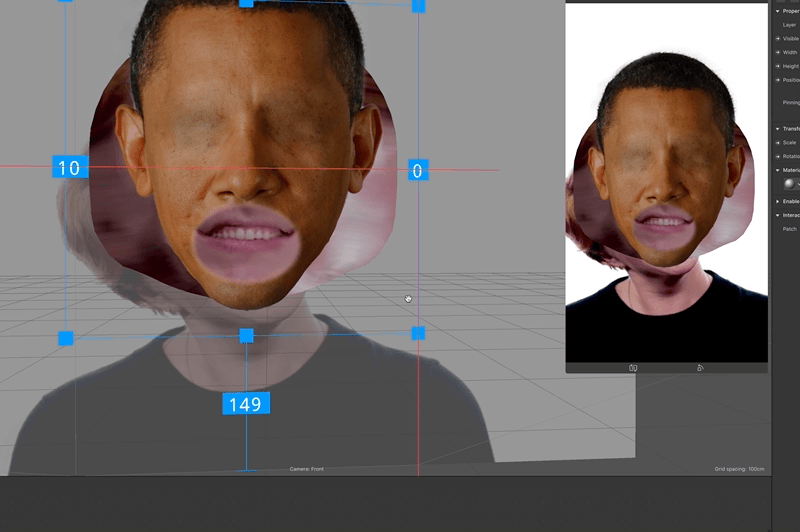The width and height of the screenshot is (800, 532).
Task: Click the Camera: Front viewport label
Action: 307,469
